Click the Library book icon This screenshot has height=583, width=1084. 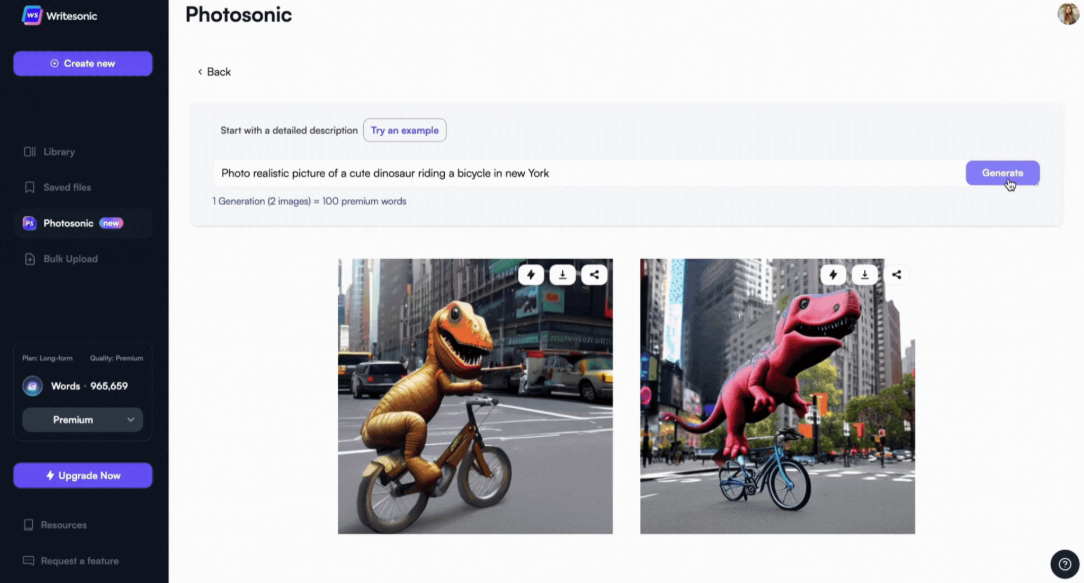(29, 151)
